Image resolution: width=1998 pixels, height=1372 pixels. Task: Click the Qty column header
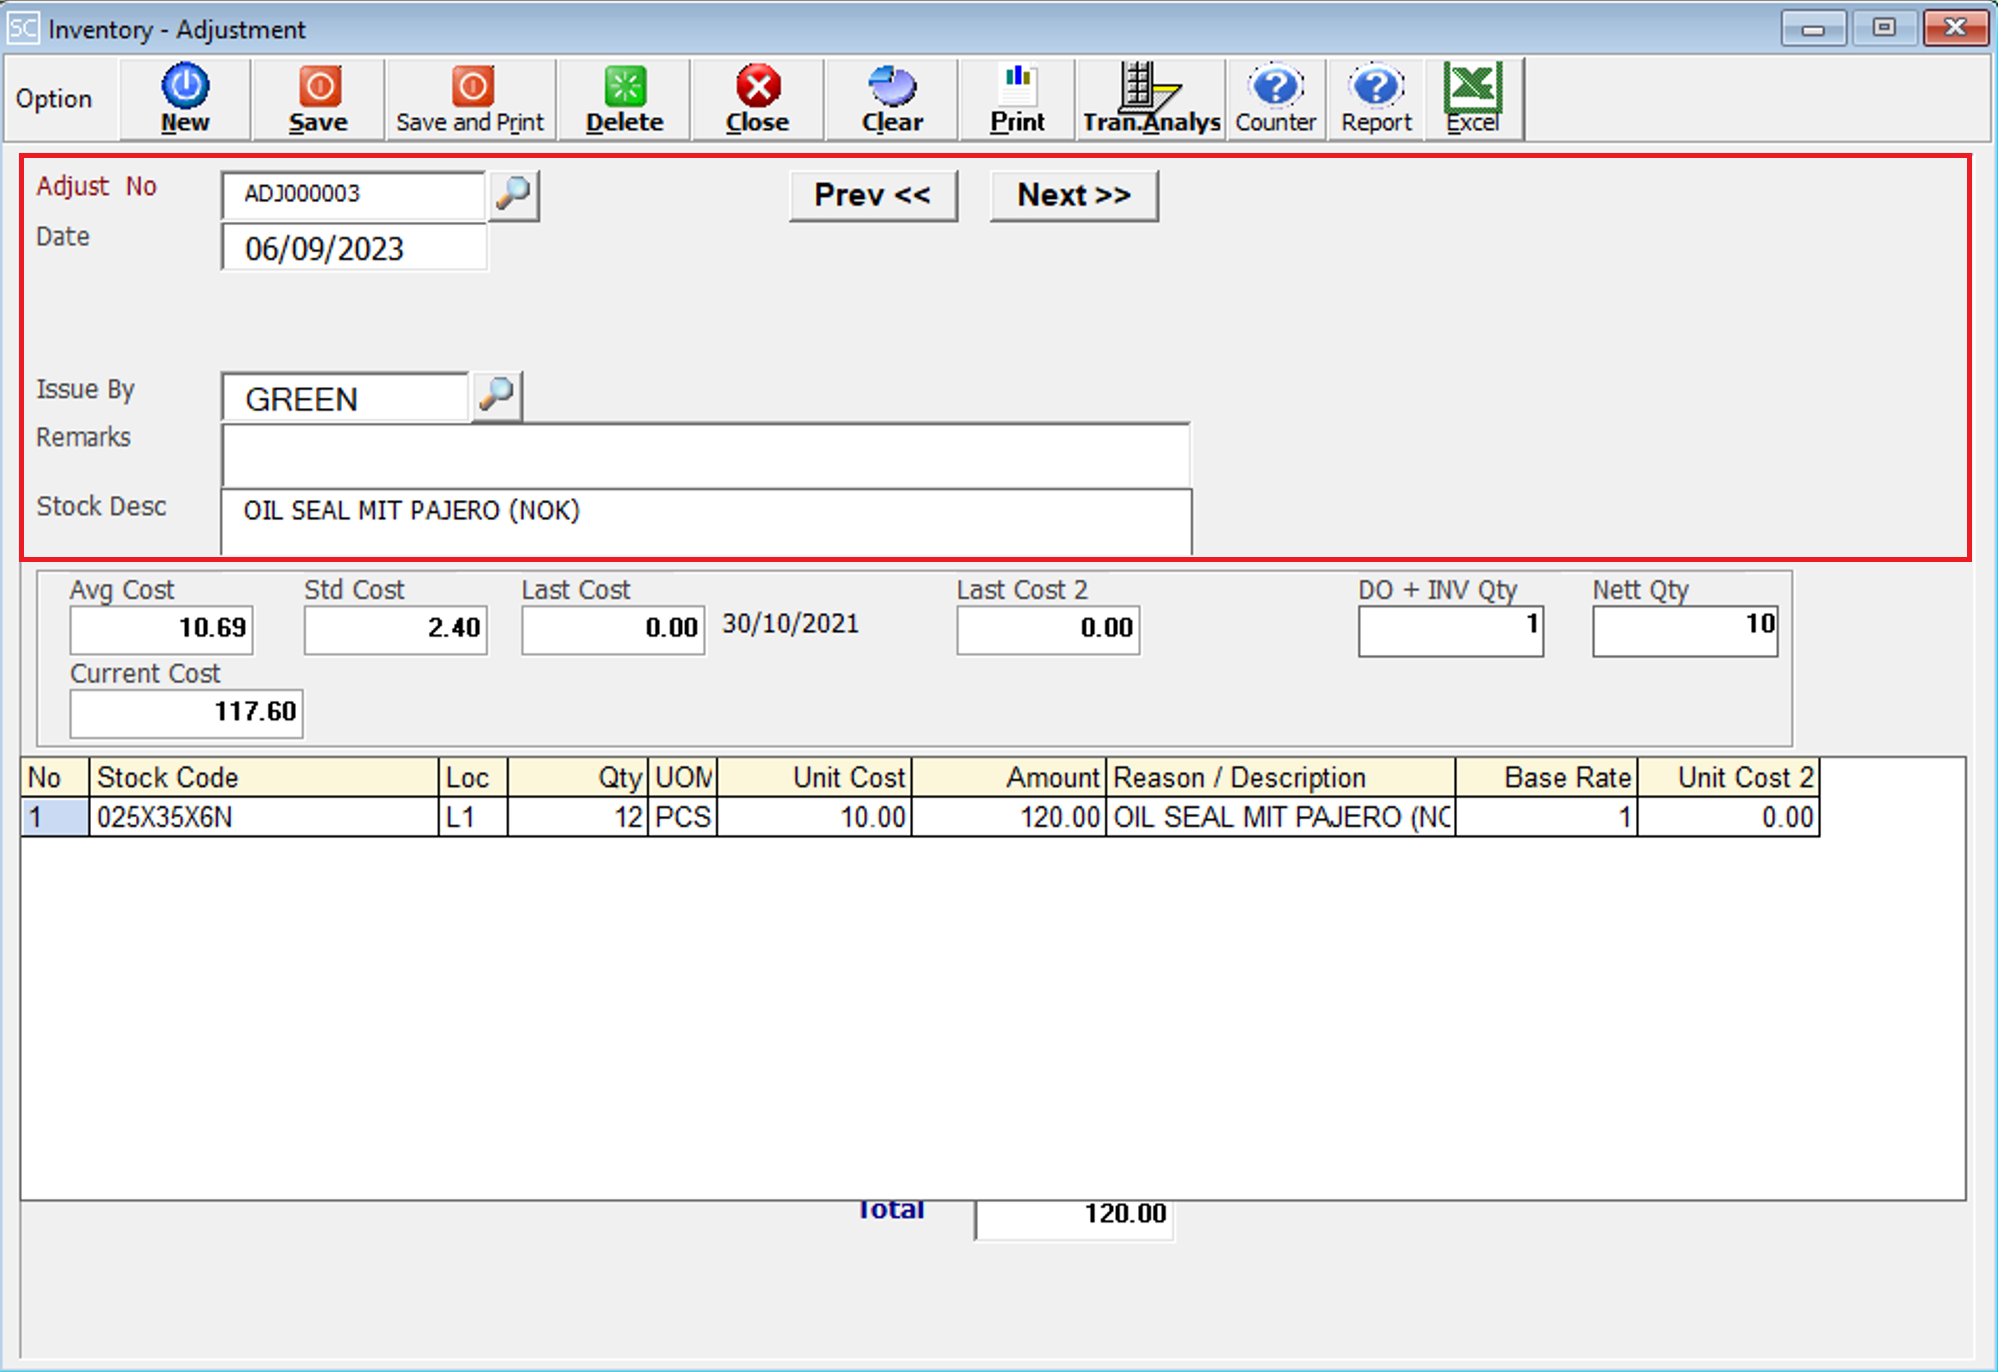(578, 777)
